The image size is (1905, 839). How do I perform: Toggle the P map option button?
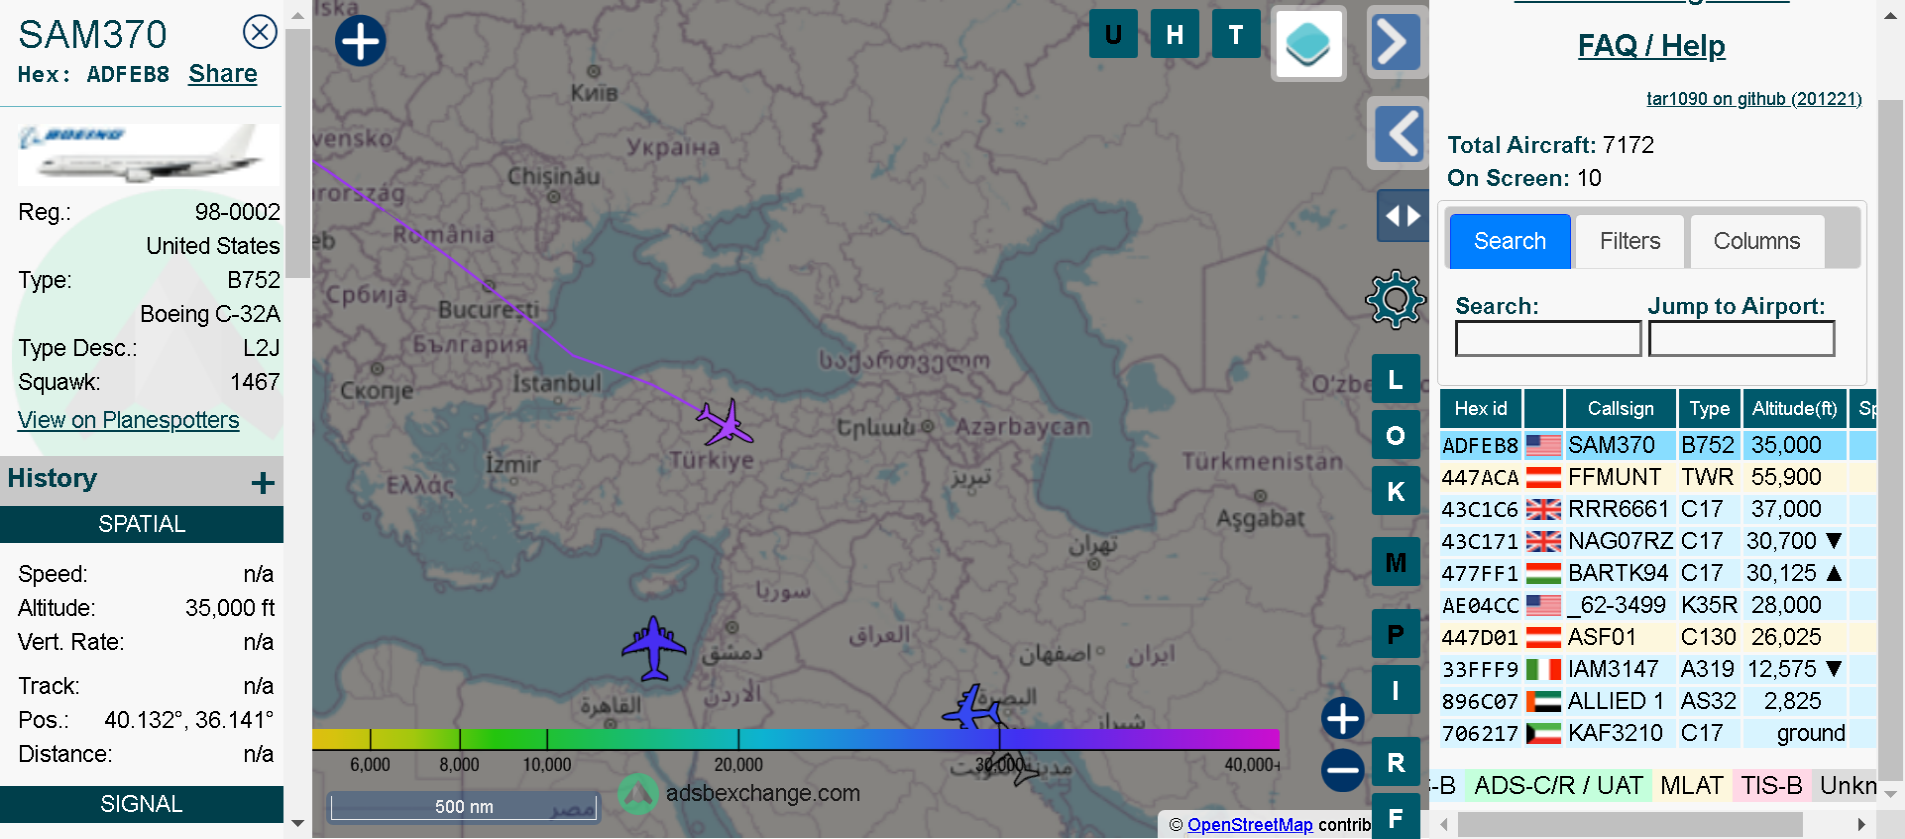[1396, 634]
